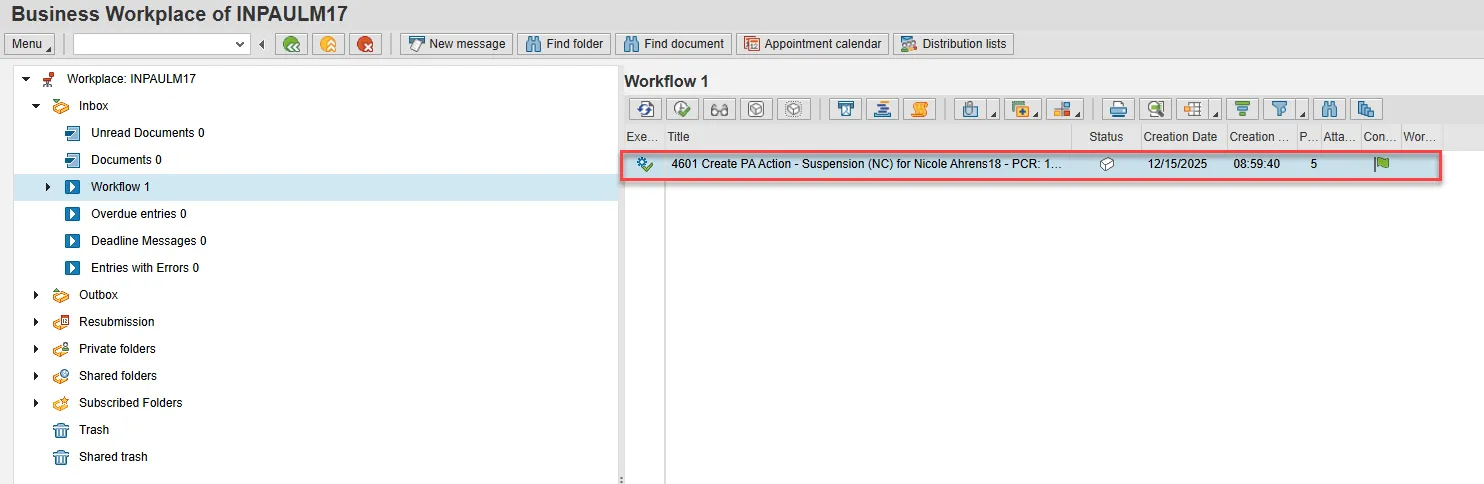Click the yellow Exit icon

coord(328,44)
